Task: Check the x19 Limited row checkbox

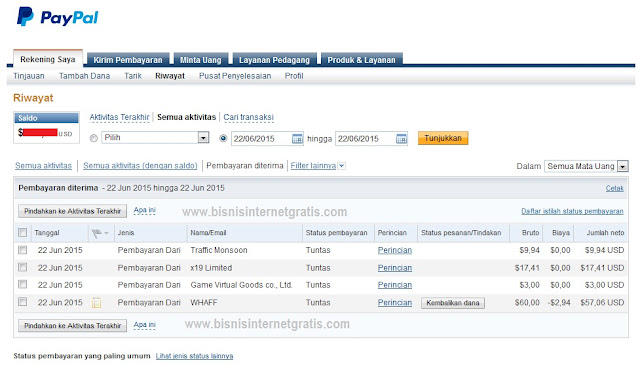Action: click(22, 267)
